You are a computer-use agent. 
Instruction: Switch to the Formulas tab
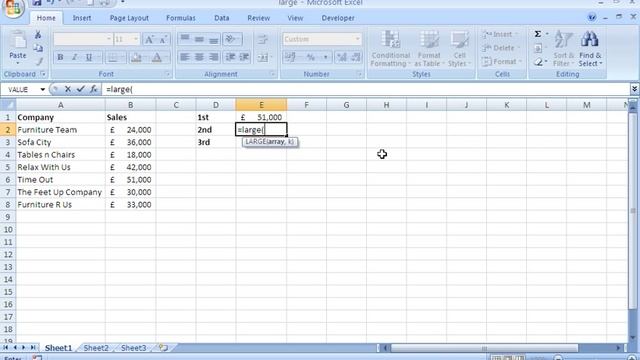181,18
